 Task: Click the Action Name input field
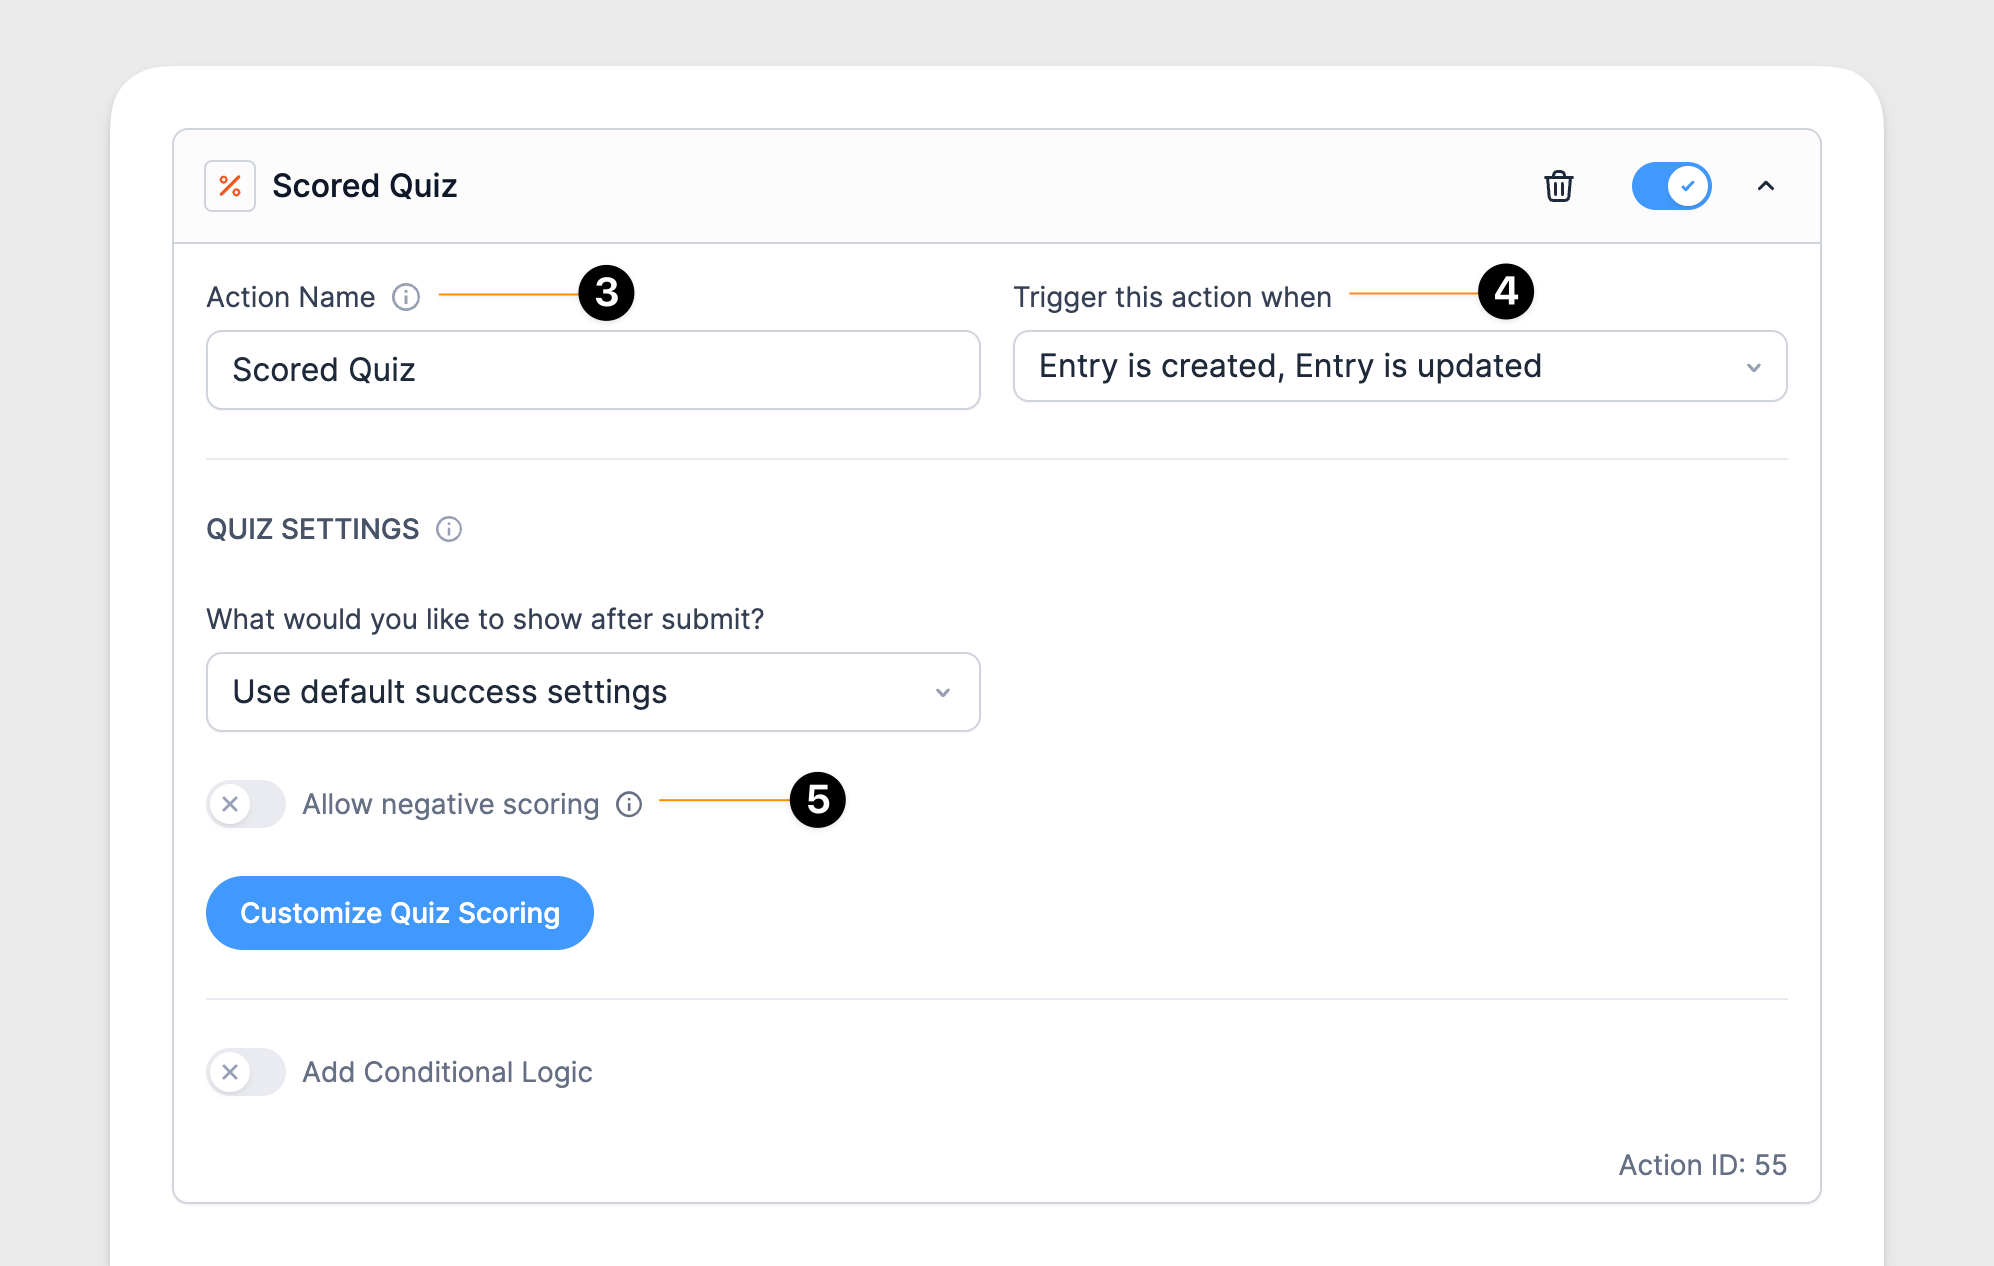(593, 370)
